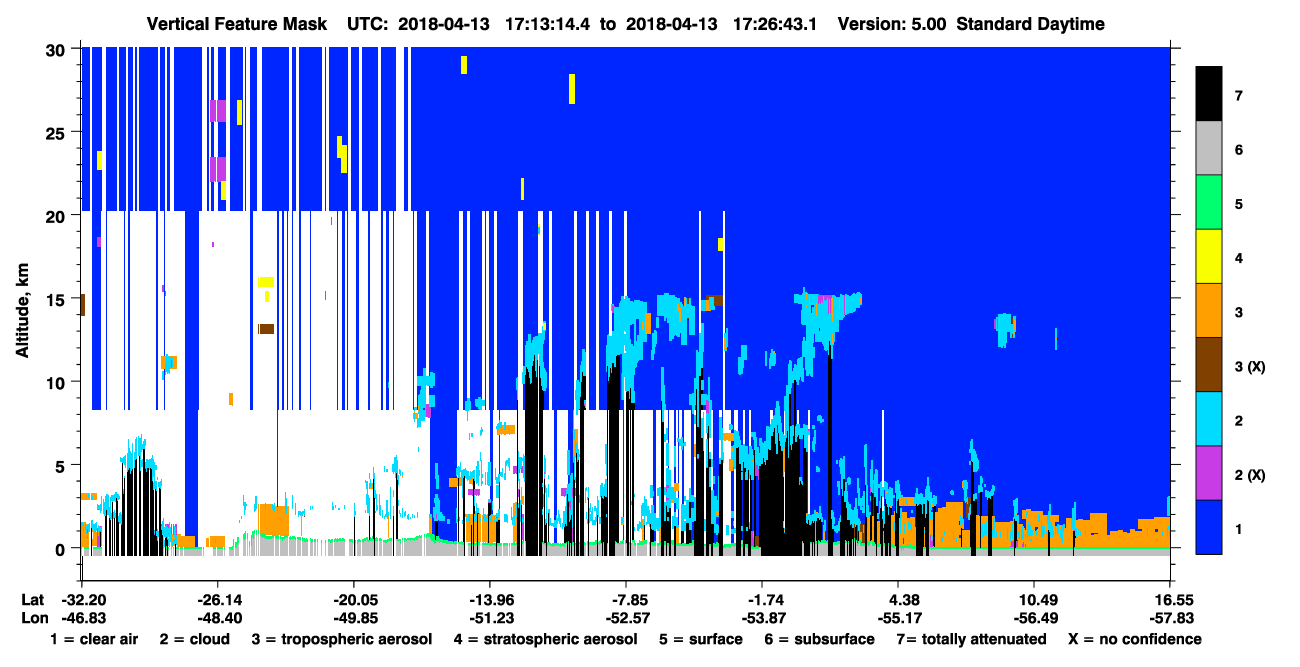
Task: Click the orange tropospheric aerosol legend swatch
Action: pos(1209,310)
